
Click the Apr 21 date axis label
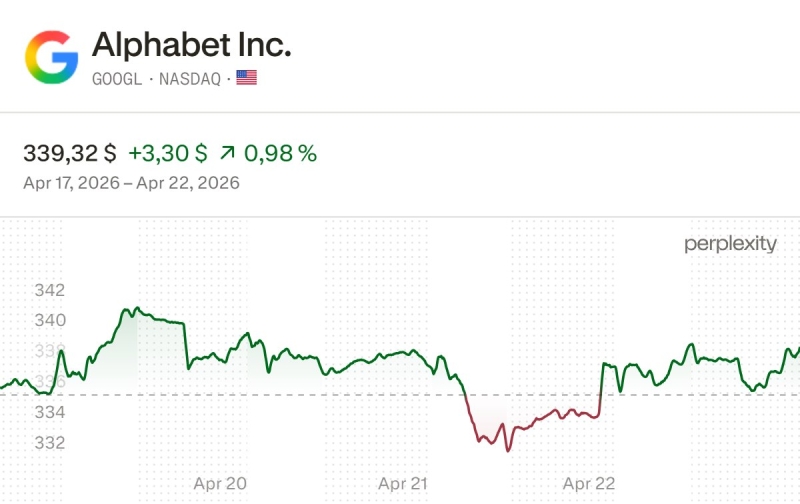click(404, 483)
